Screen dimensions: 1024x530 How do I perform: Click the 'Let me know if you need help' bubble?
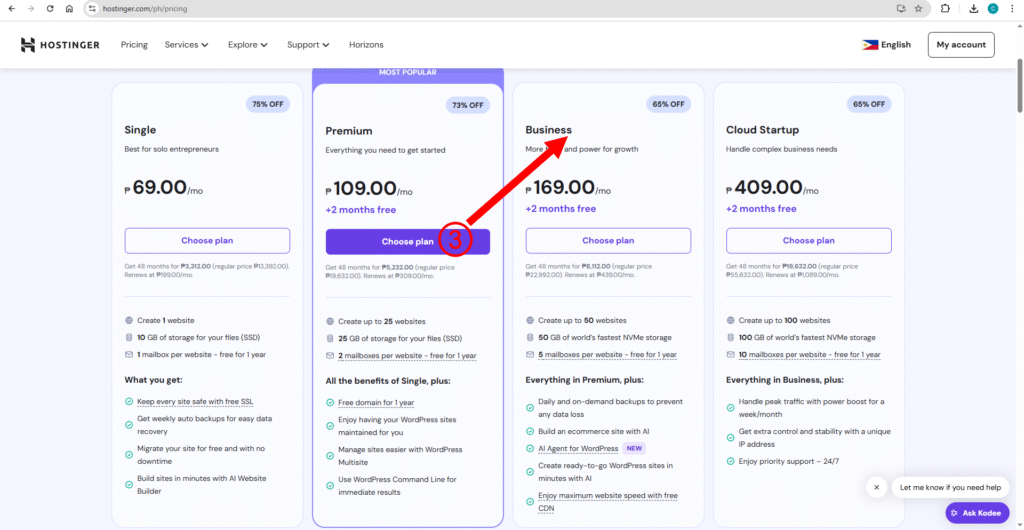click(950, 487)
